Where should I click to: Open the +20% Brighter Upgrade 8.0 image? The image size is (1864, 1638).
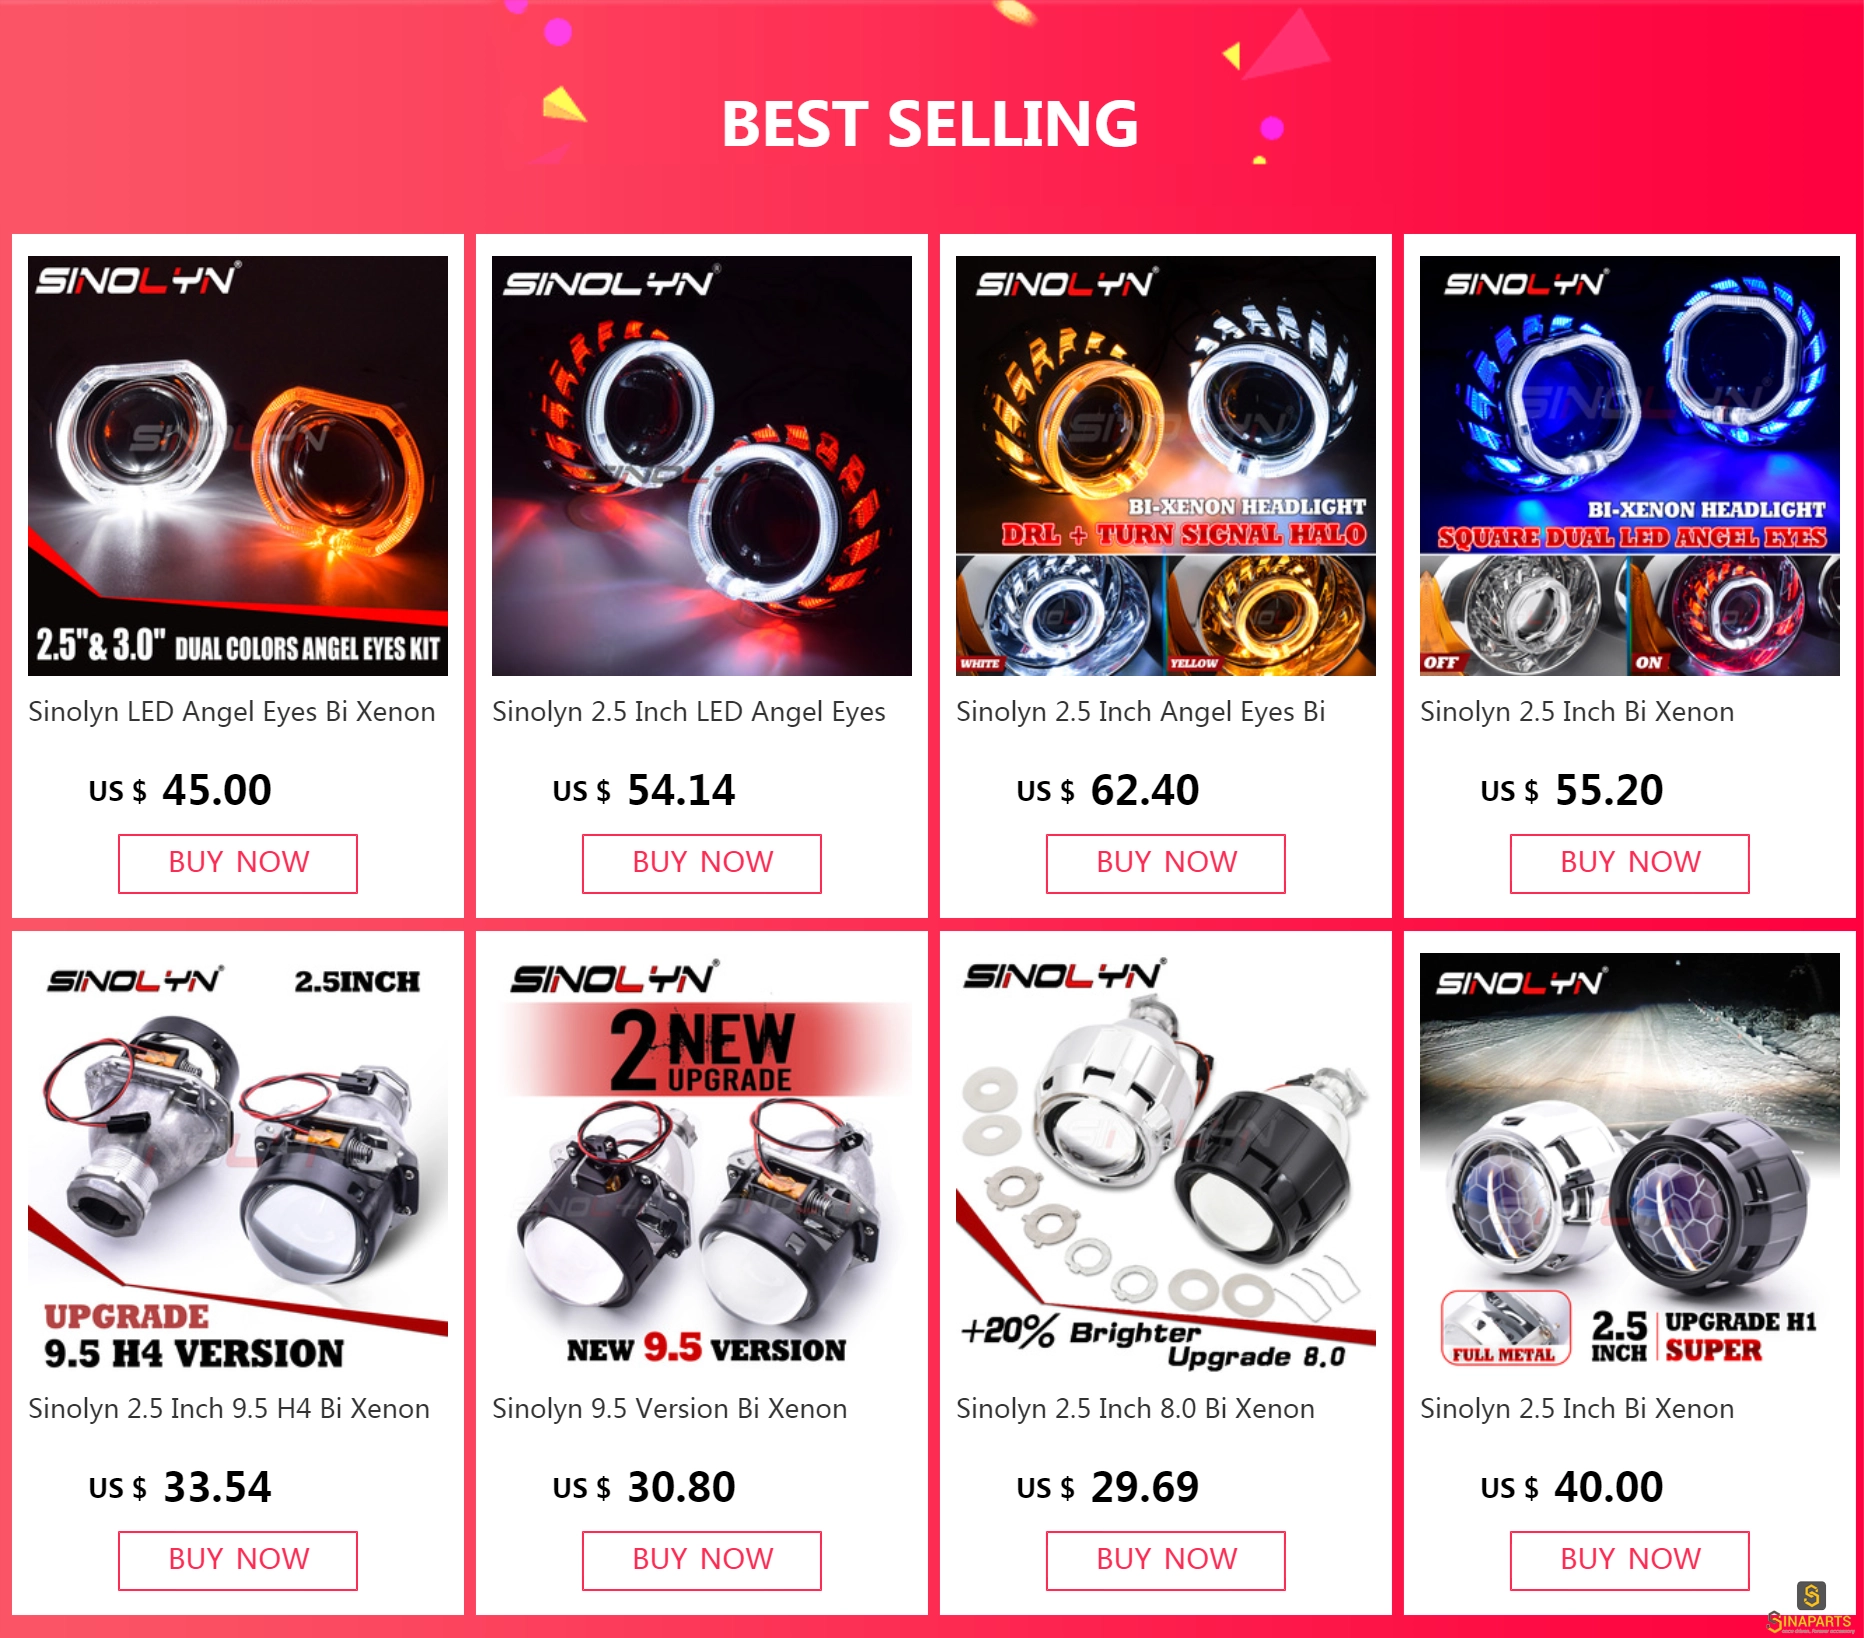[x=1166, y=1163]
